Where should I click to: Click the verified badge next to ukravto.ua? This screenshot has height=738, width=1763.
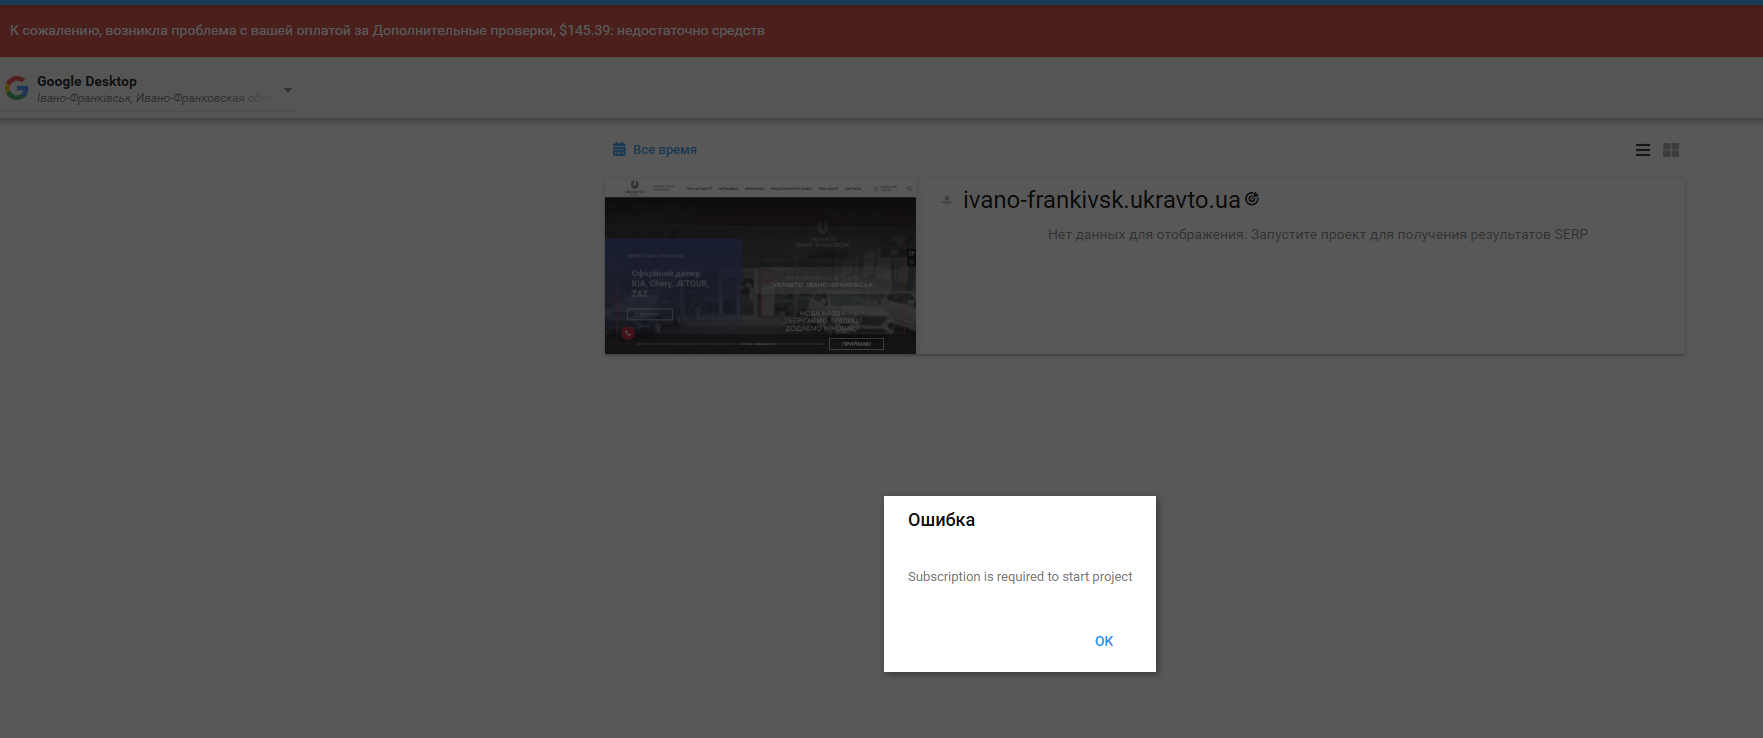click(1252, 199)
